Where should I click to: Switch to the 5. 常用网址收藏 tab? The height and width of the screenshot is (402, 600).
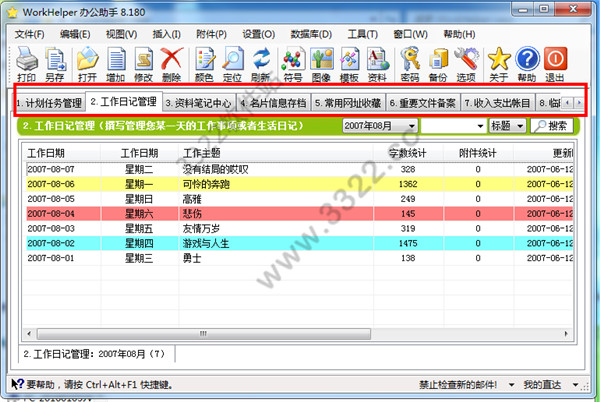click(x=348, y=103)
